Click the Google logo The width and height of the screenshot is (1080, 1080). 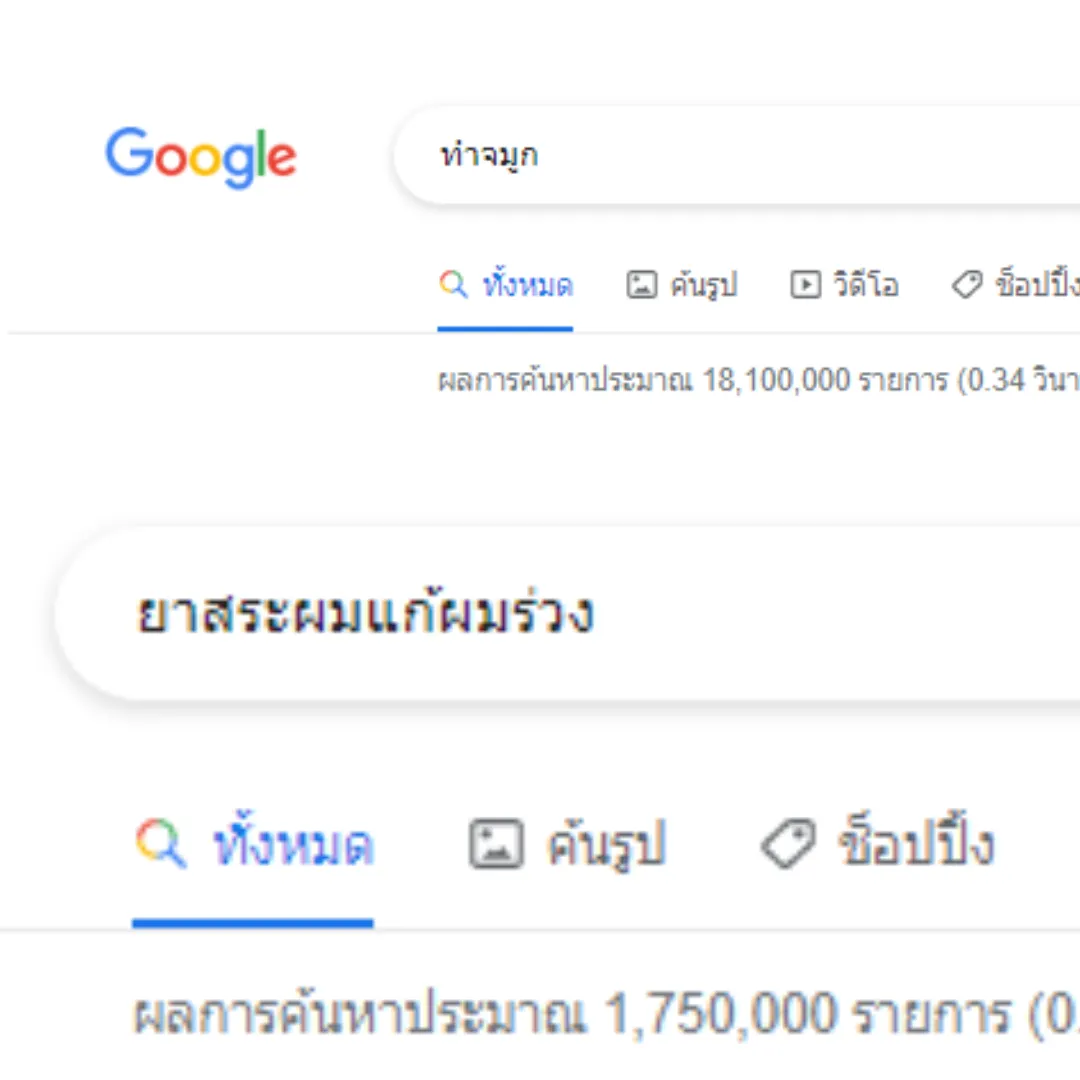(x=200, y=157)
